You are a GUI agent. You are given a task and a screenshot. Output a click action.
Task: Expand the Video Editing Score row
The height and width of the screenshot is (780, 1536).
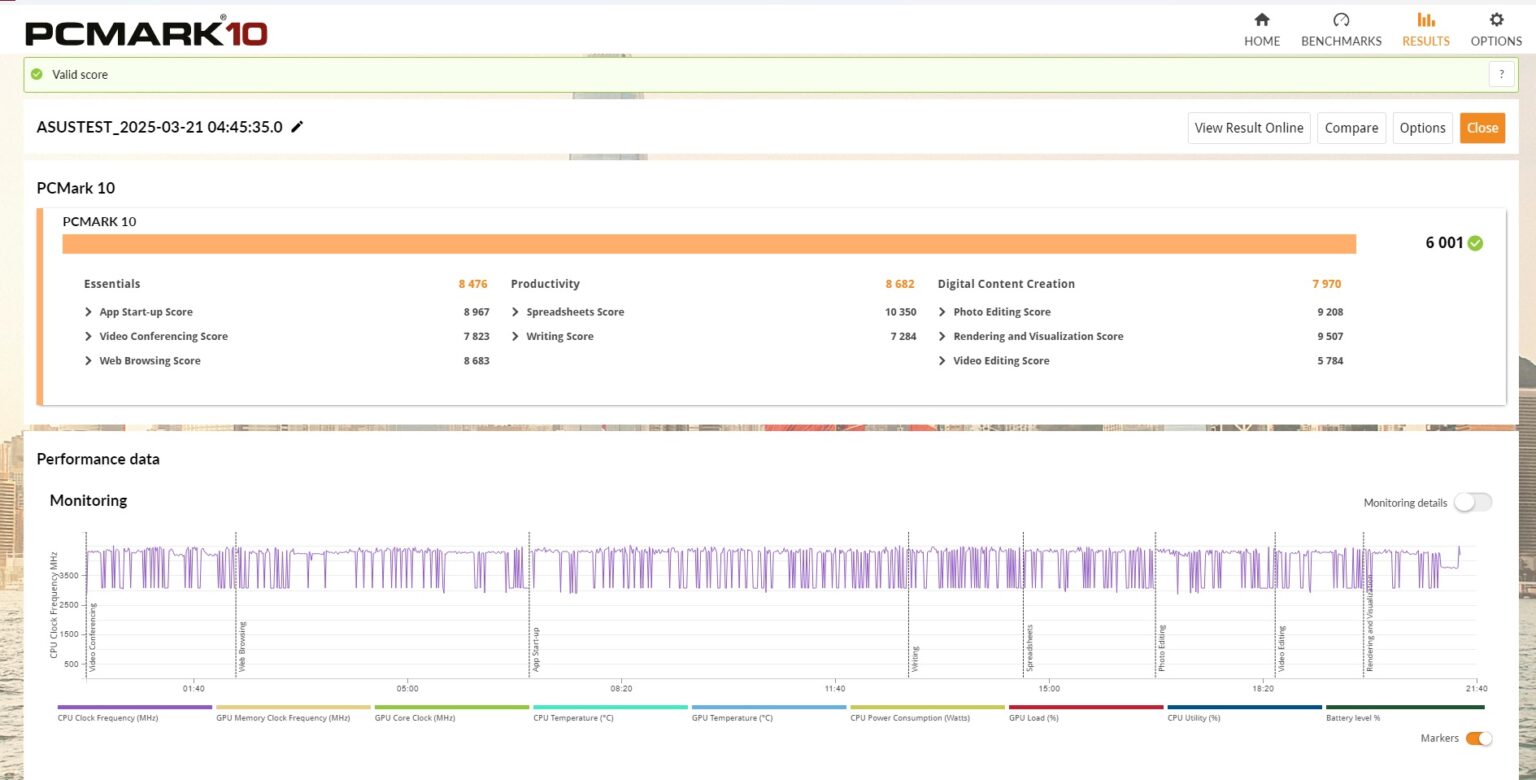[x=943, y=361]
